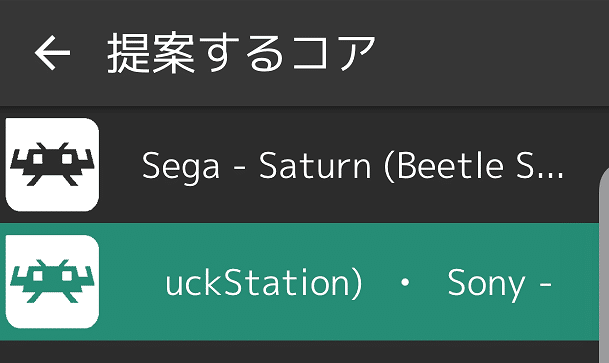This screenshot has width=609, height=363.
Task: Click the green RetroArch icon in highlighted row
Action: (52, 281)
